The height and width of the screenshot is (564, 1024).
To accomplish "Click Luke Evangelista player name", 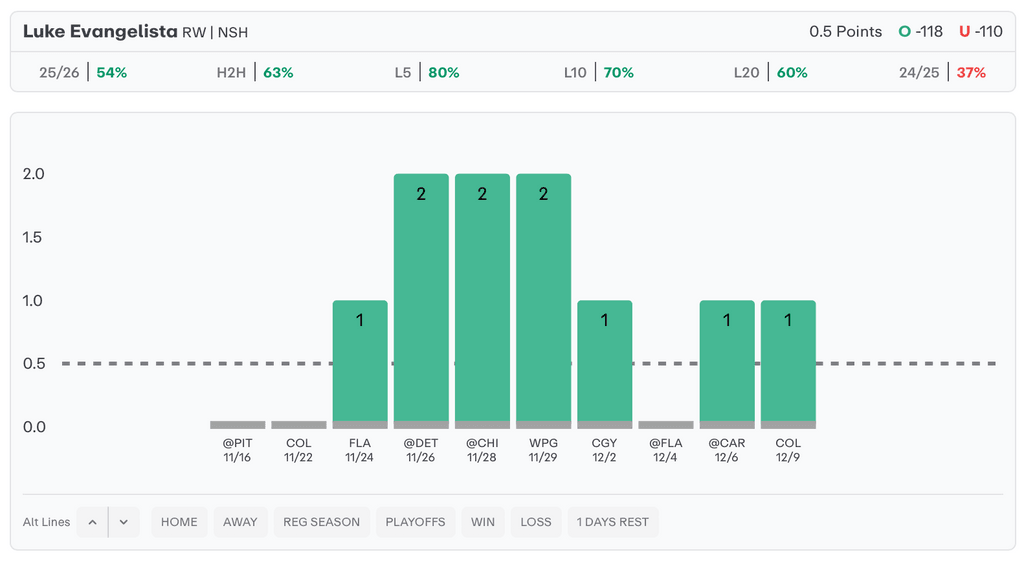I will [x=99, y=32].
